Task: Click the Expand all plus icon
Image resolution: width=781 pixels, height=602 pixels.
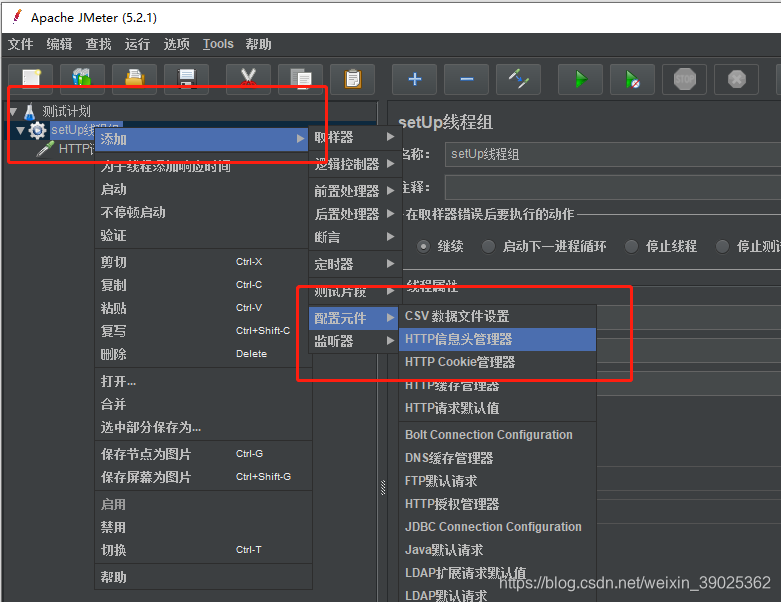Action: [414, 79]
